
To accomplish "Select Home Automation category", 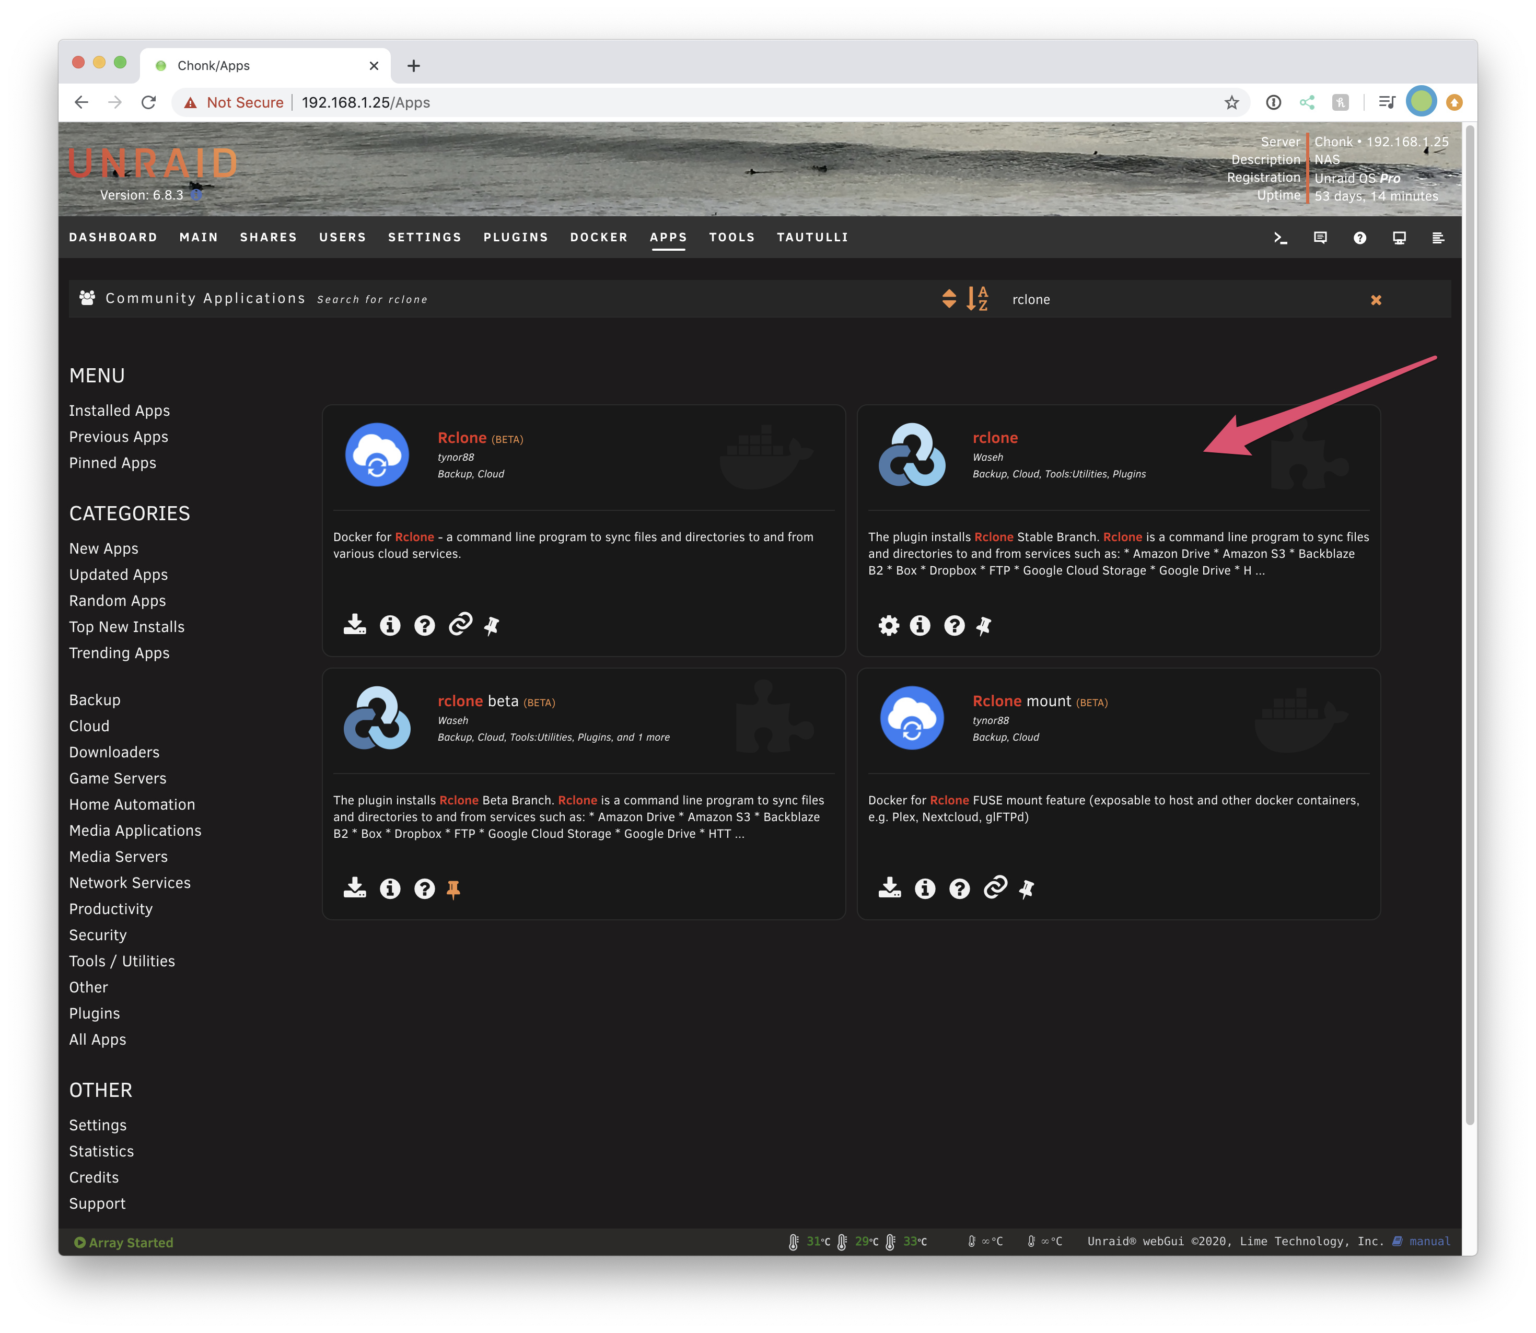I will pos(132,804).
